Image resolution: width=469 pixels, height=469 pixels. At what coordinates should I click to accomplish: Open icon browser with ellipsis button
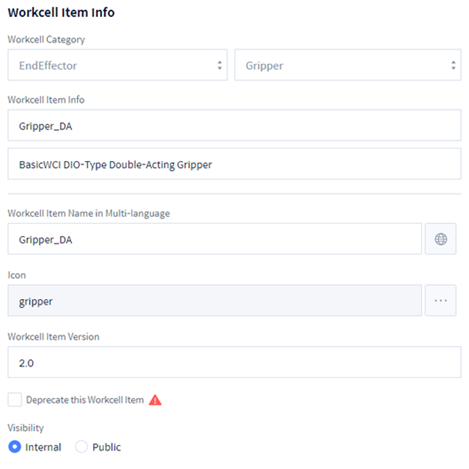[x=440, y=300]
